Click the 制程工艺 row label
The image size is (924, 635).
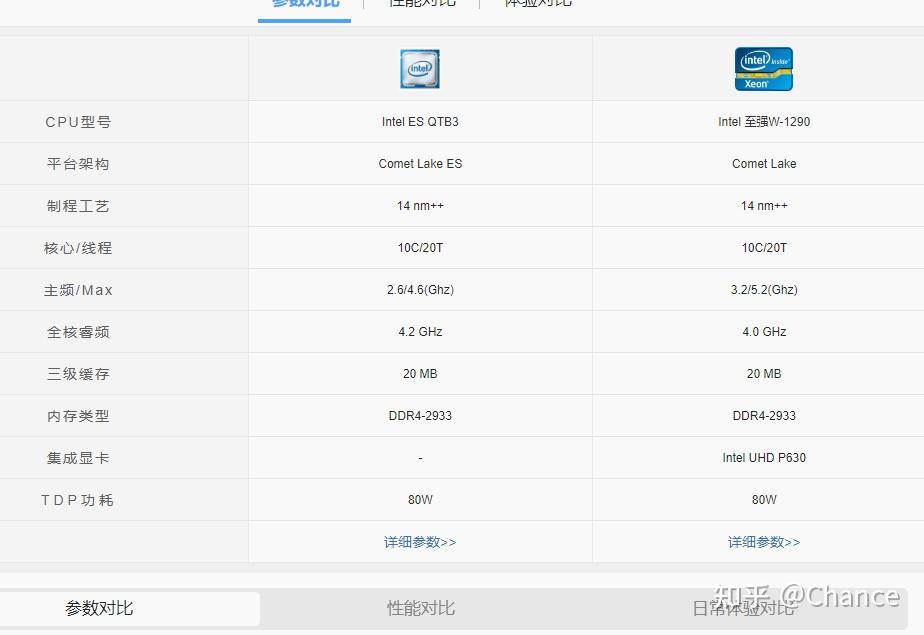[x=78, y=206]
